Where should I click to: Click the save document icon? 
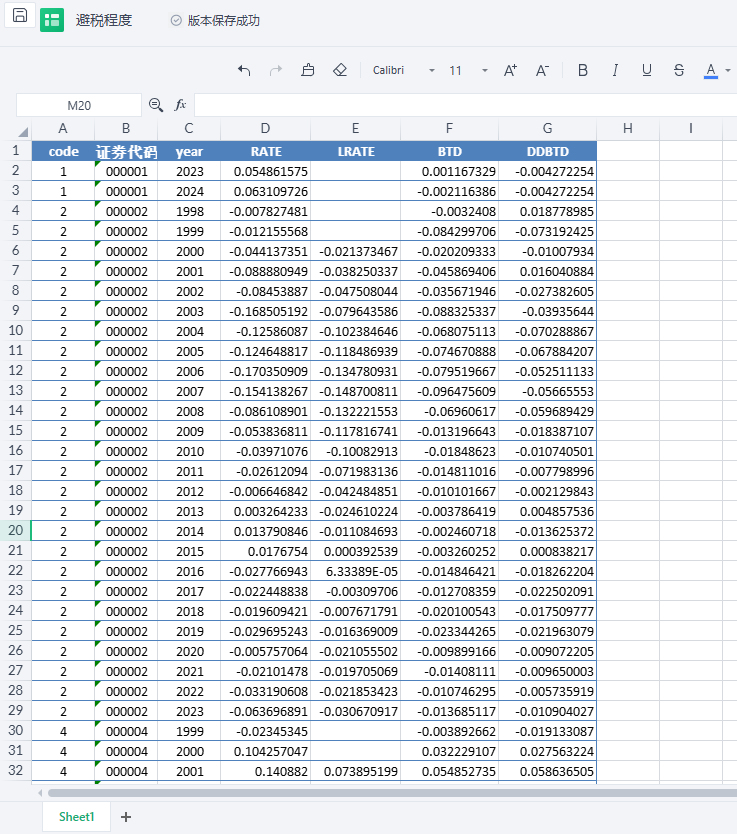[x=20, y=15]
